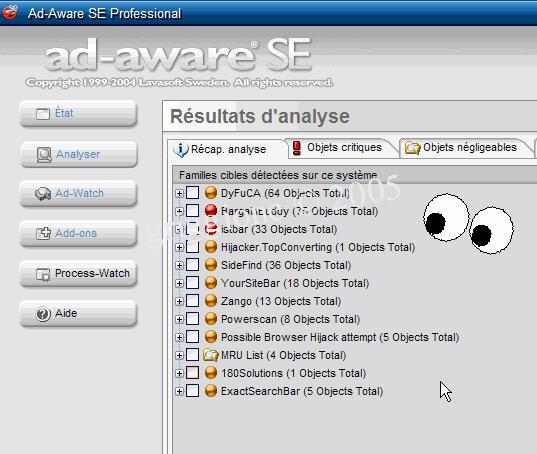The height and width of the screenshot is (454, 537).
Task: Tick the SideFind checkbox
Action: [x=192, y=265]
